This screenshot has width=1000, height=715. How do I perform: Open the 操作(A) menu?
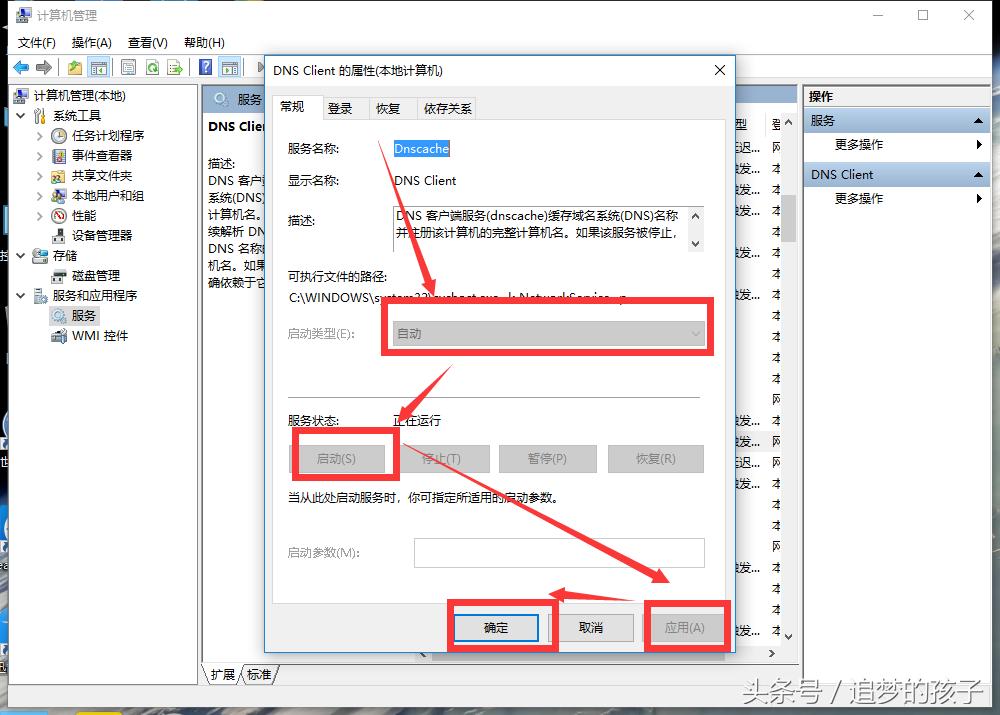[x=91, y=43]
